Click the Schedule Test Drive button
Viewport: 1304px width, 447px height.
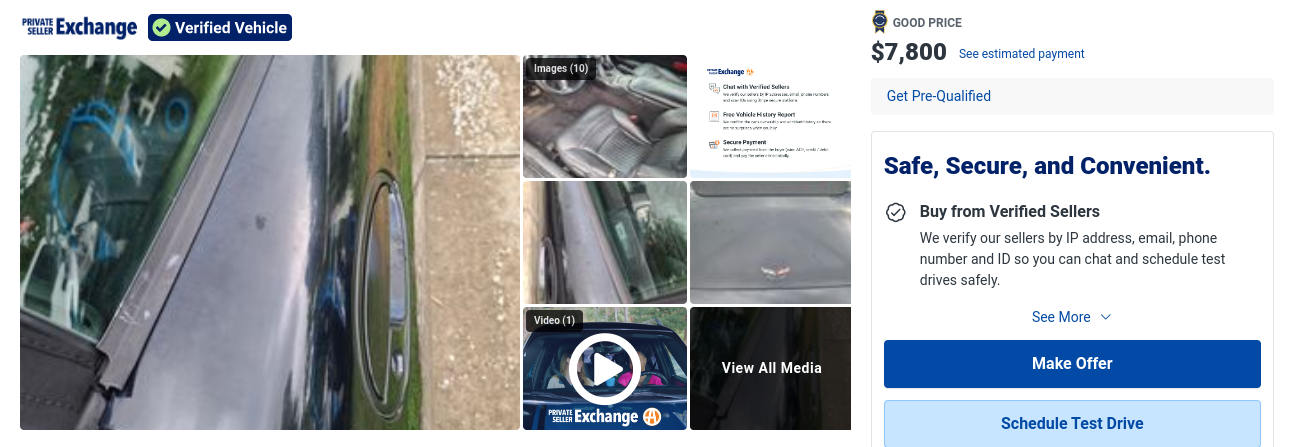point(1072,423)
